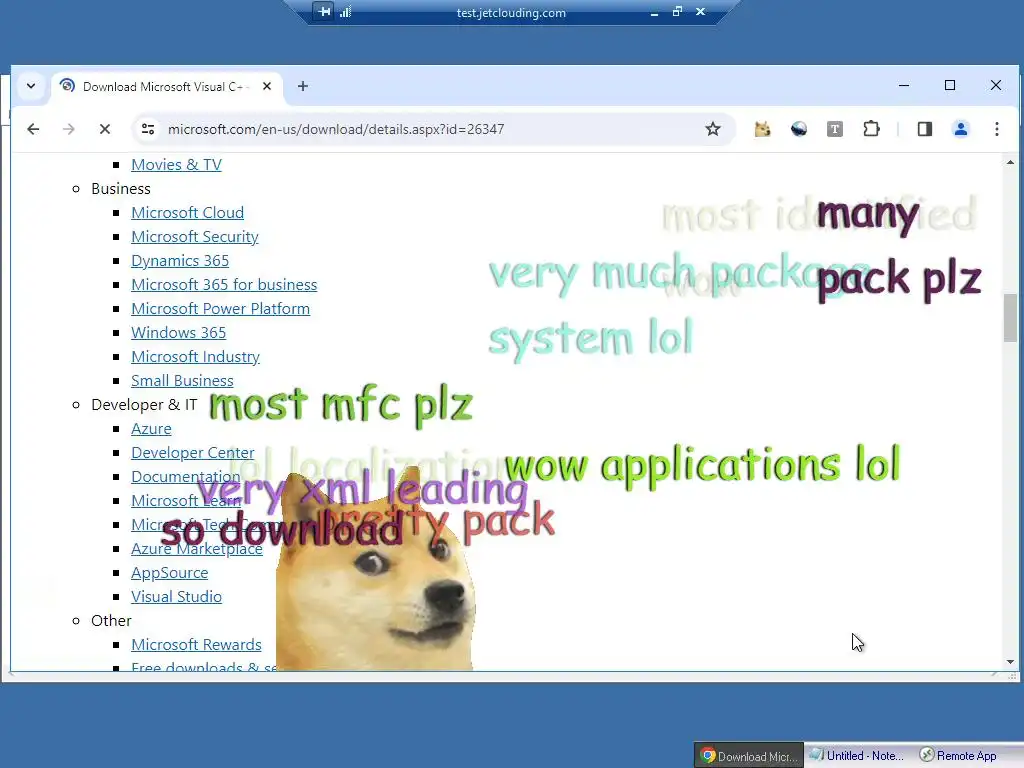Open the tab search dropdown
The height and width of the screenshot is (768, 1024).
(x=31, y=86)
